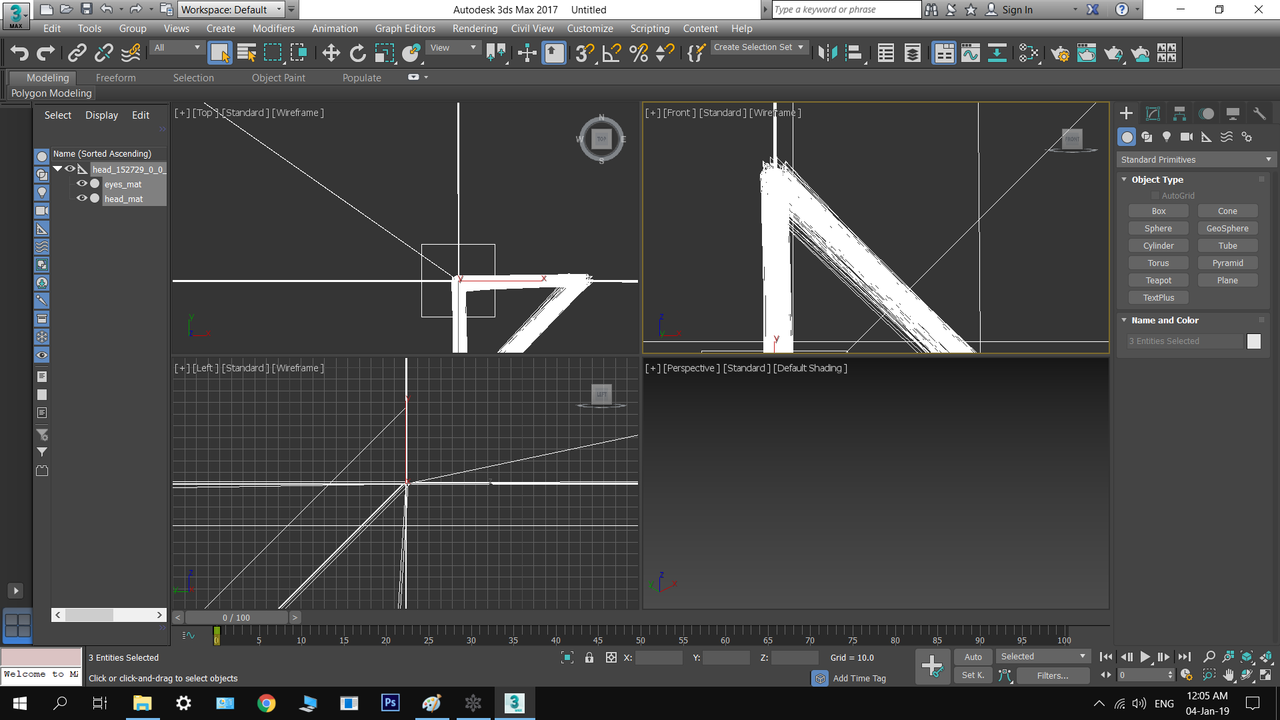The height and width of the screenshot is (720, 1280).
Task: Hide the eyes_mat object via eye icon
Action: tap(82, 184)
